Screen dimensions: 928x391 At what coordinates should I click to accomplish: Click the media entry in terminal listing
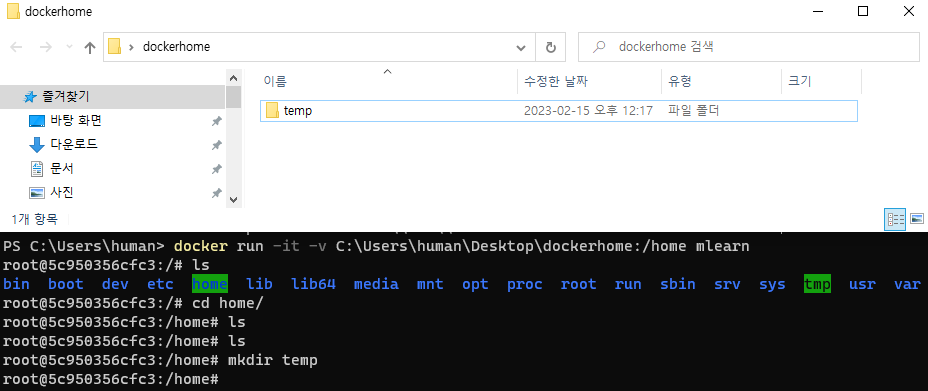coord(376,285)
